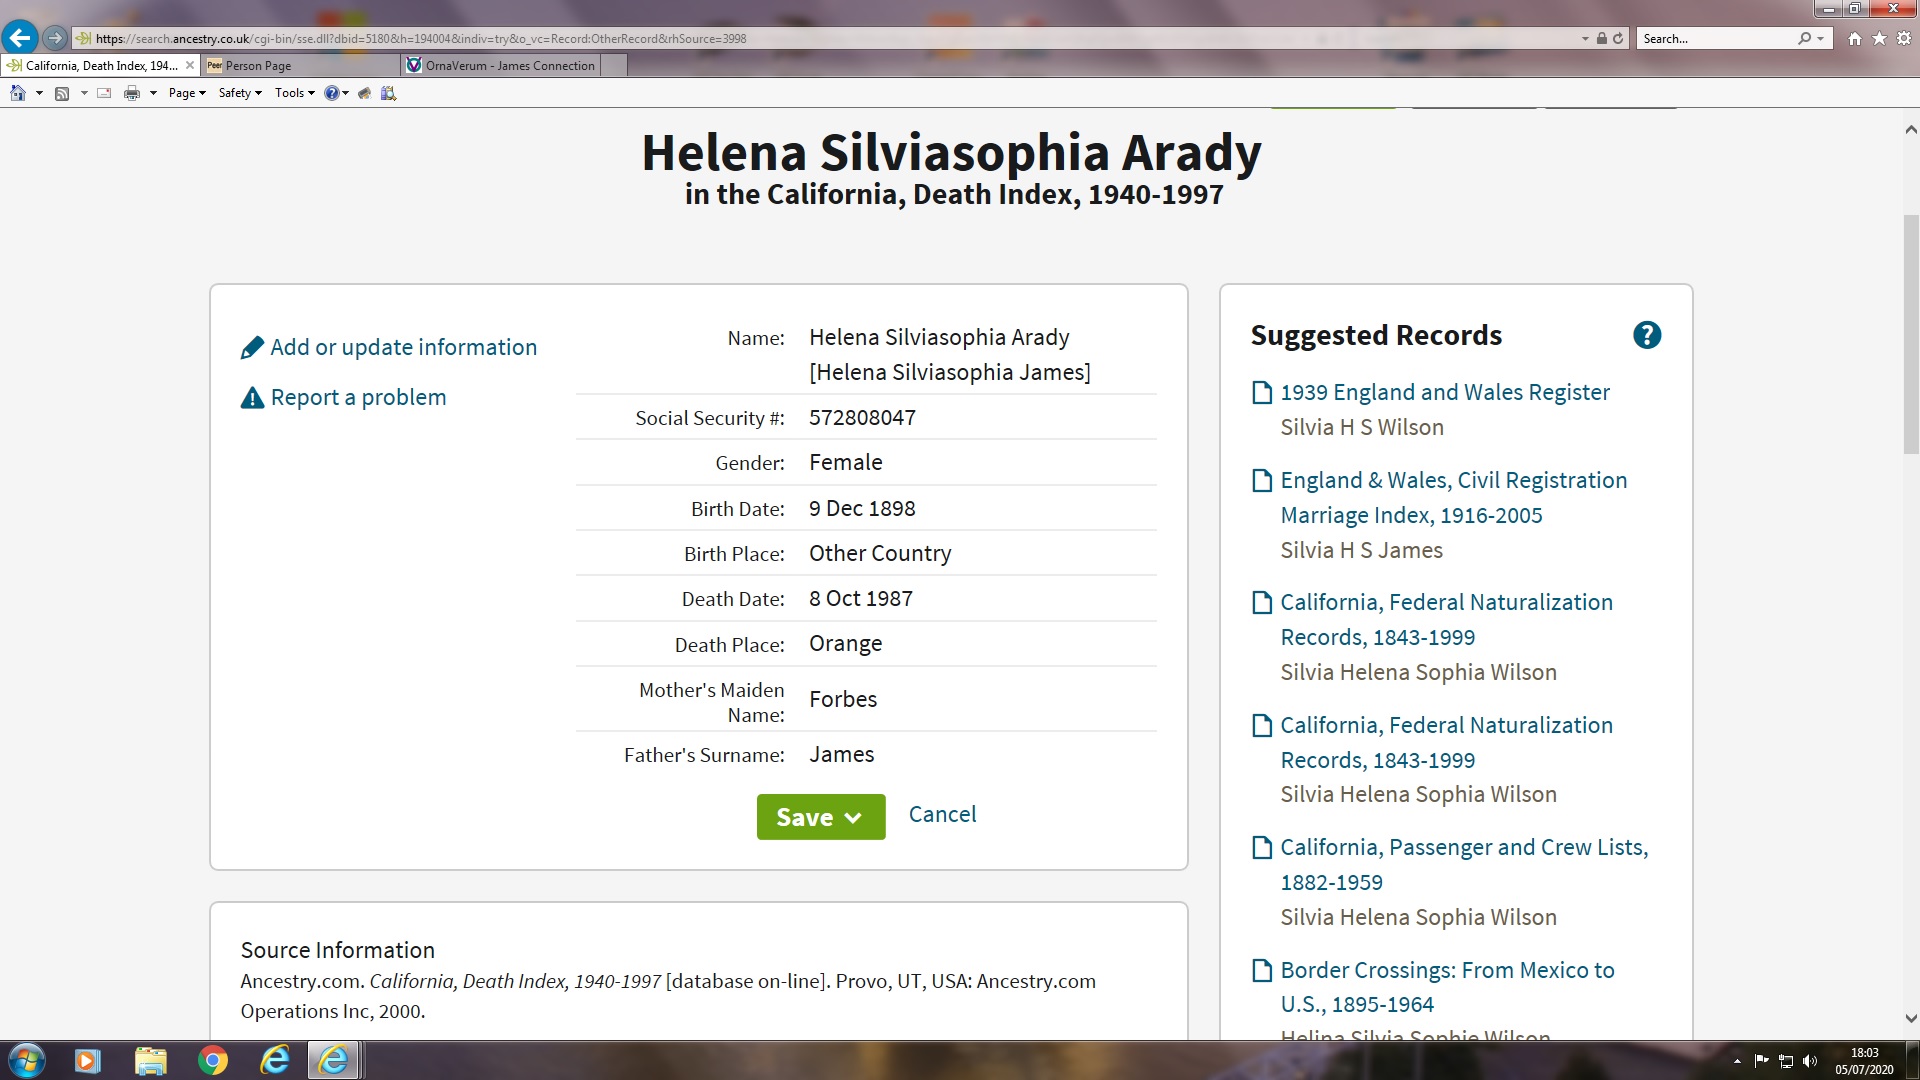Launch Google Chrome from taskbar

212,1060
